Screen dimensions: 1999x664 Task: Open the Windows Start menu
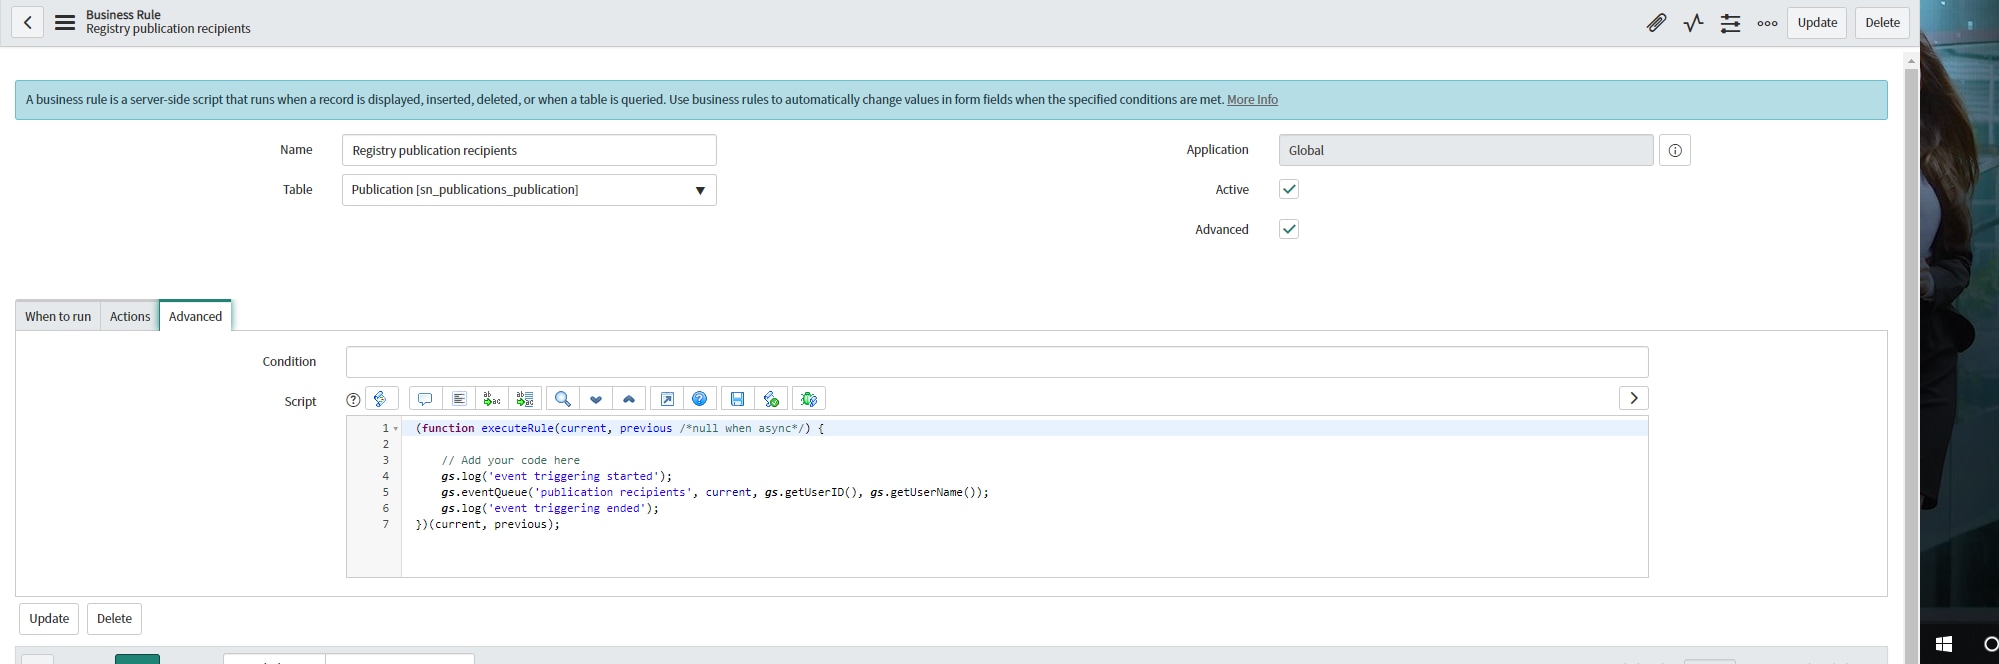pos(1943,644)
